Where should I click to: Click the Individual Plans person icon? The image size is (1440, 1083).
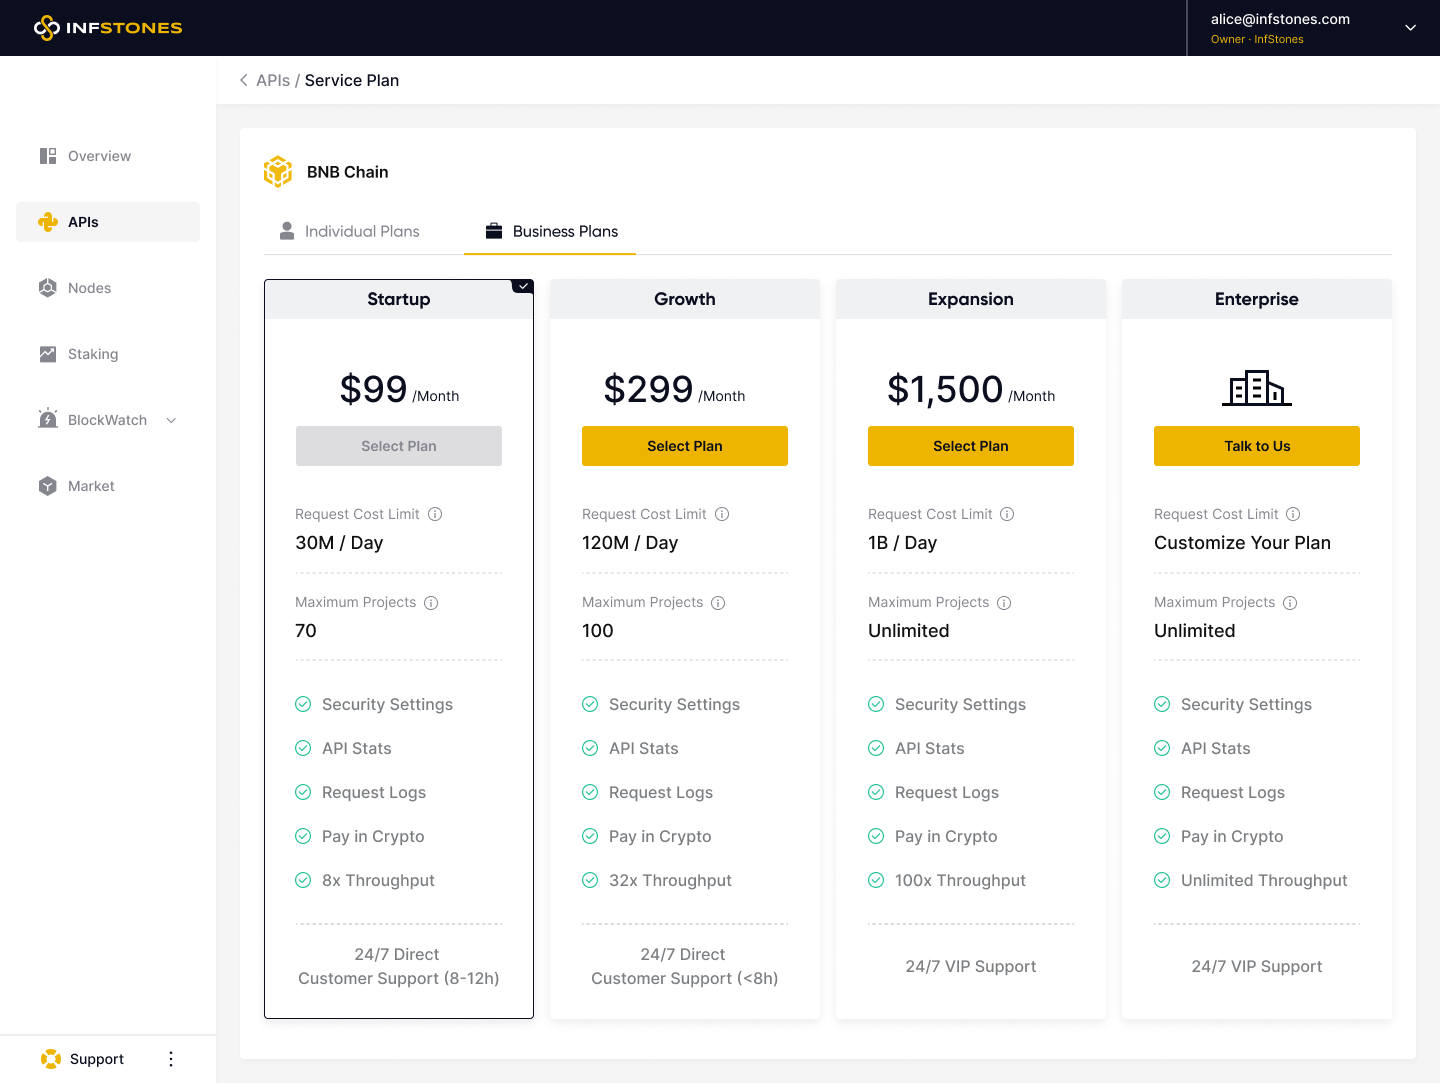tap(287, 231)
